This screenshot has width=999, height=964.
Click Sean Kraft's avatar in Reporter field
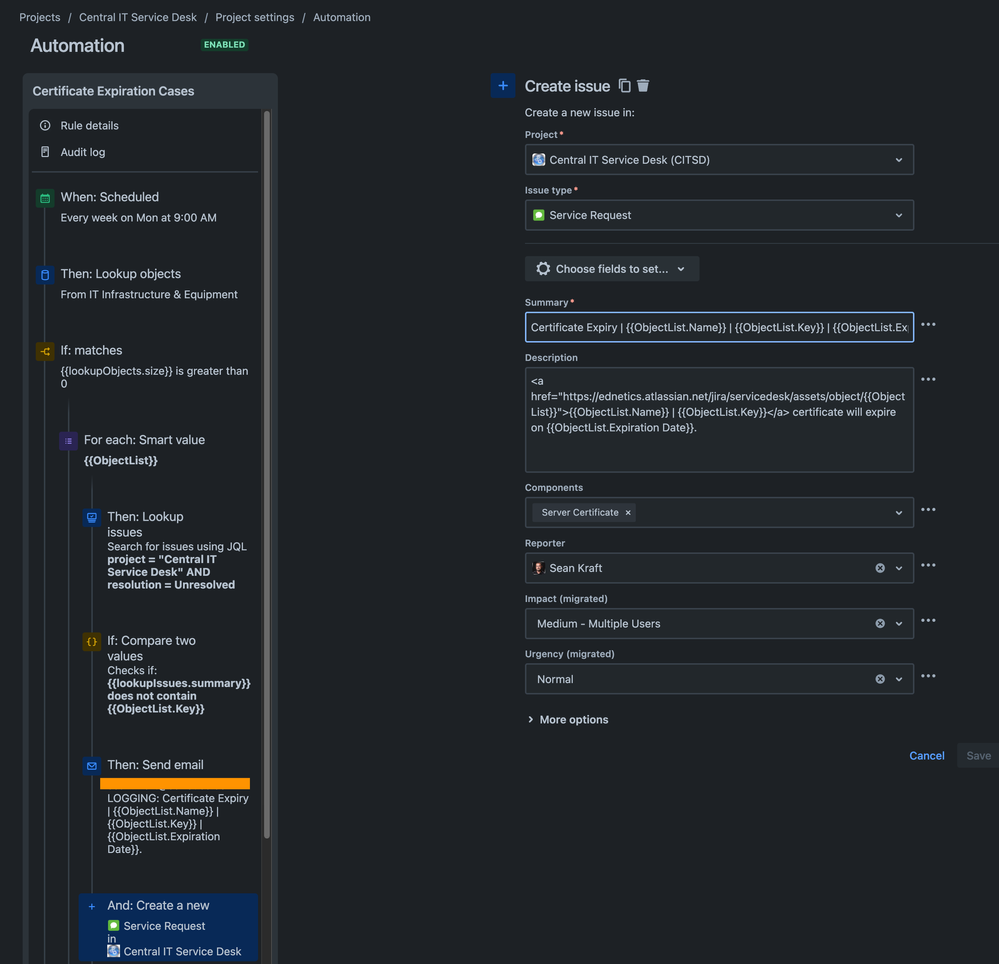(538, 568)
